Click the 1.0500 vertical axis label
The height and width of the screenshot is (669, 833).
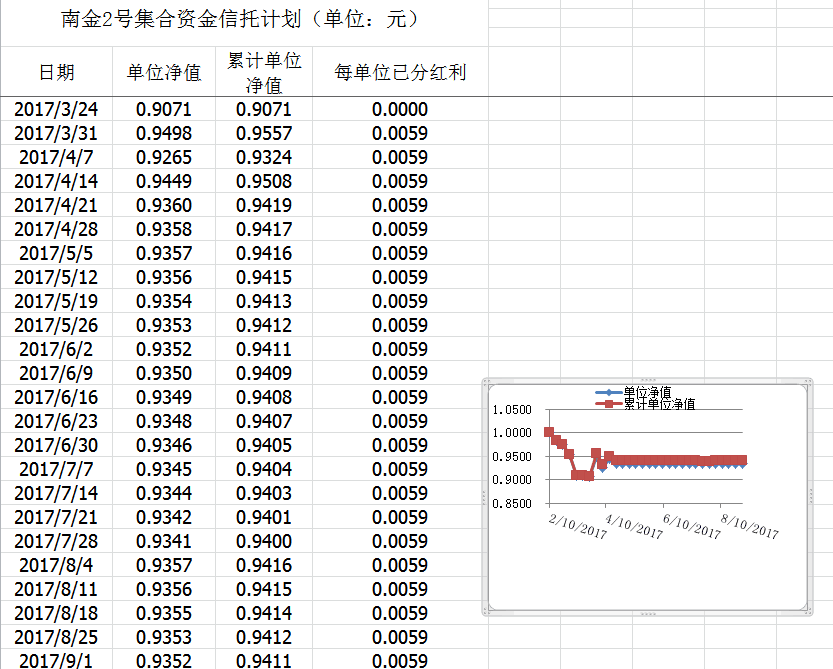(x=512, y=410)
